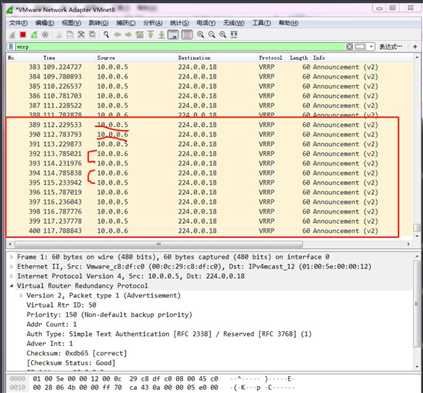Open the 分析(A) menu

click(x=153, y=23)
